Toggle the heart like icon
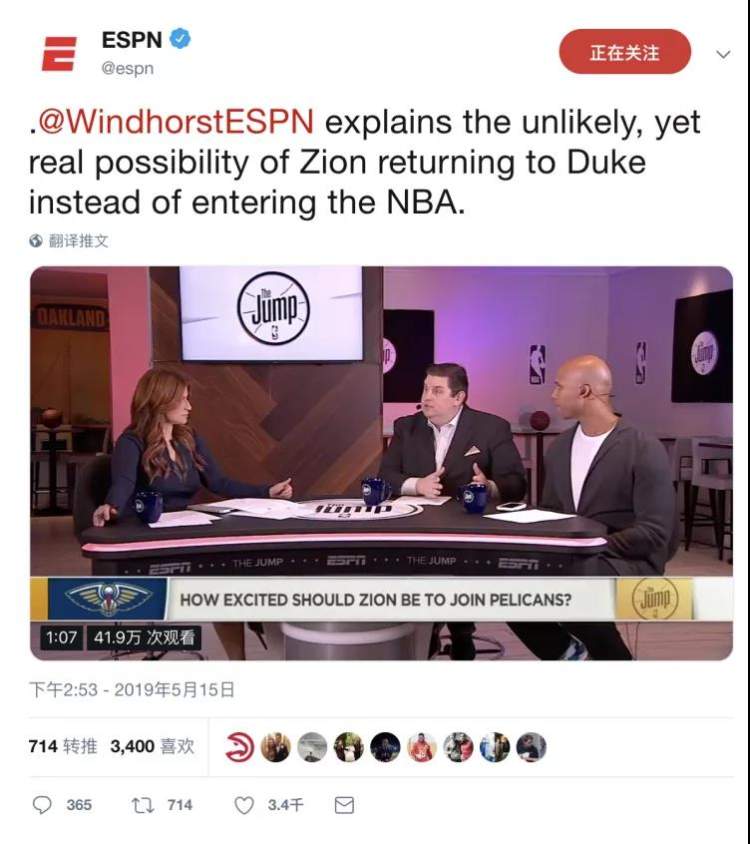Viewport: 750px width, 844px height. coord(244,805)
